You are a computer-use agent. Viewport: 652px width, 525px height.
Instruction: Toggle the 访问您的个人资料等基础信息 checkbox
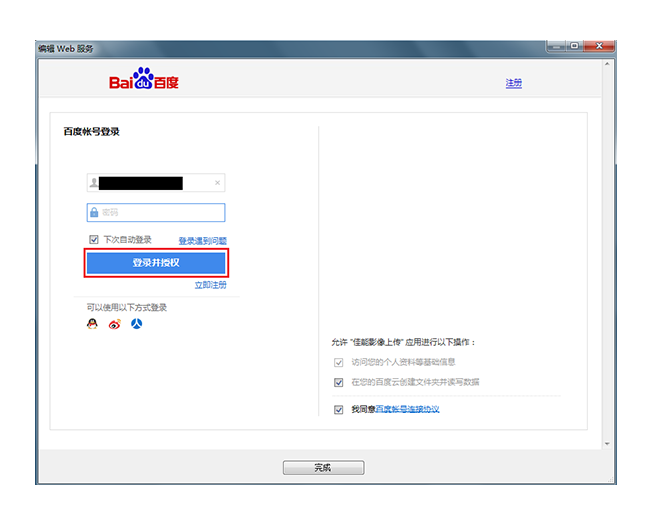coord(338,362)
